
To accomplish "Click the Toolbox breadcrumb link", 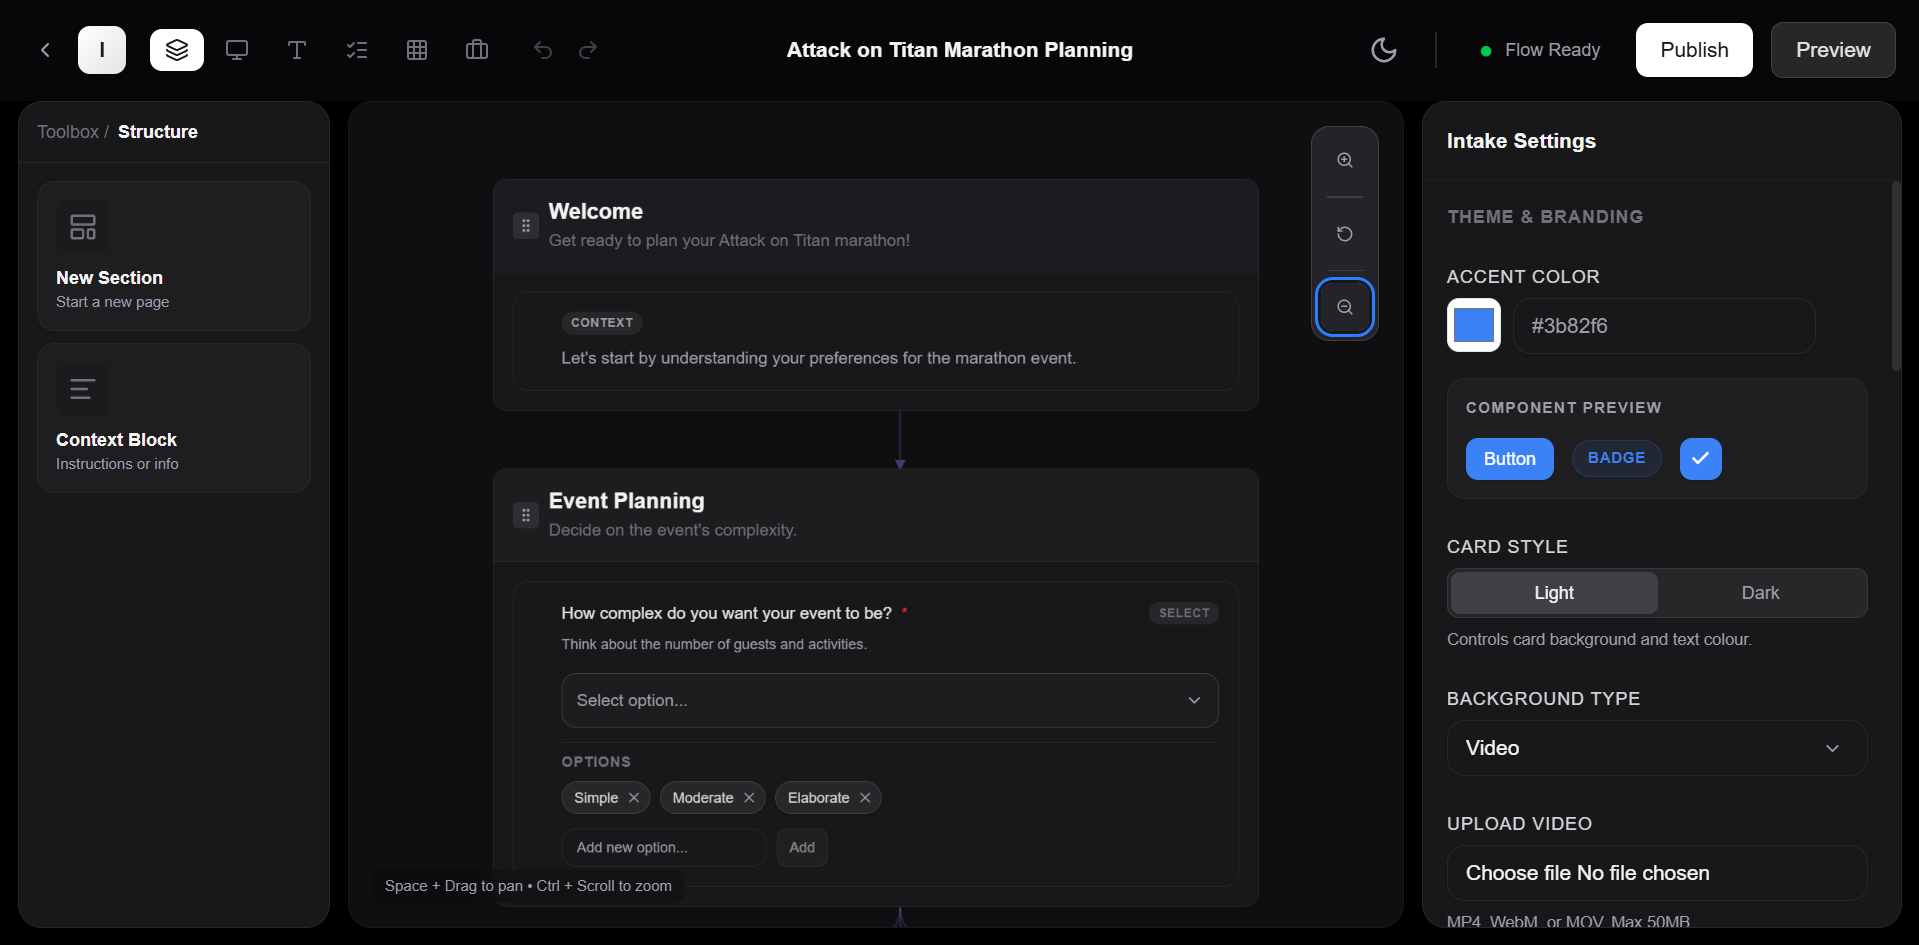I will (68, 132).
